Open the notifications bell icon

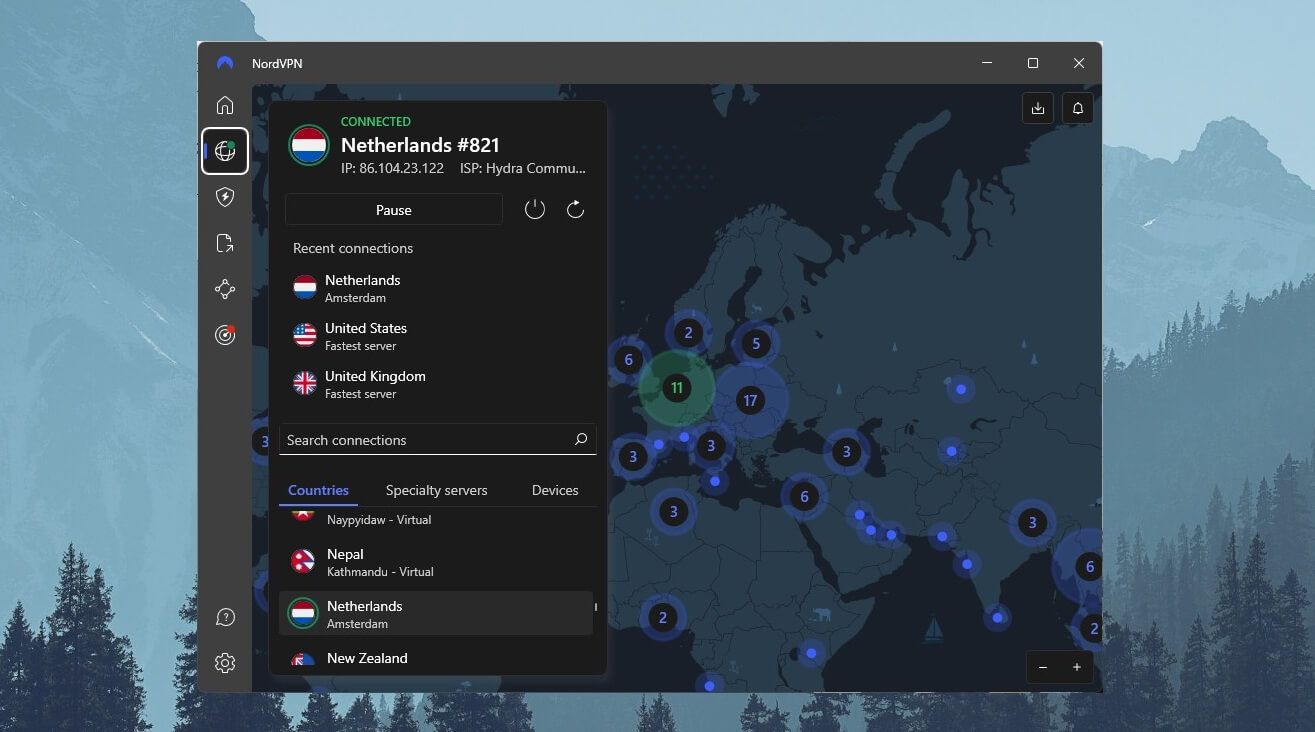point(1078,108)
